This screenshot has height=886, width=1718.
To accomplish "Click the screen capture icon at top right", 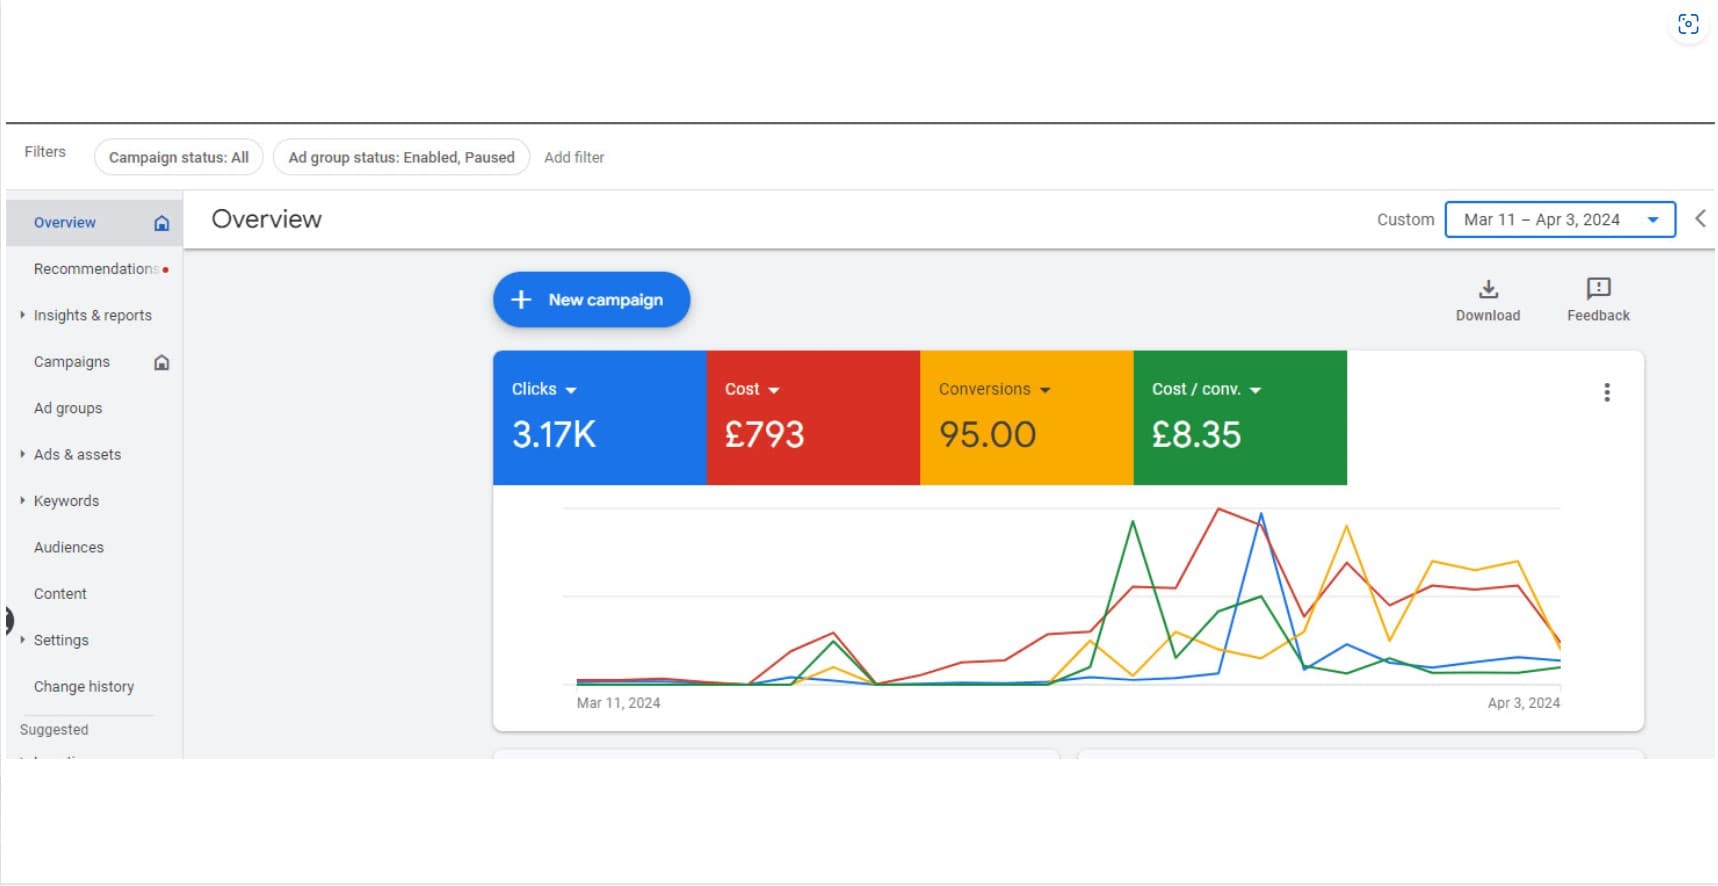I will 1688,24.
